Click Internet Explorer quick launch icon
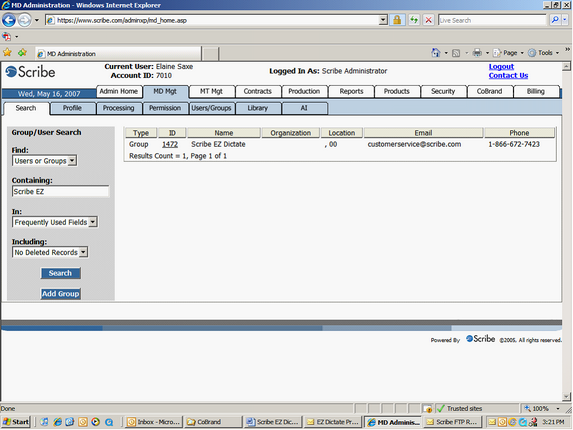This screenshot has width=573, height=430. [x=57, y=422]
